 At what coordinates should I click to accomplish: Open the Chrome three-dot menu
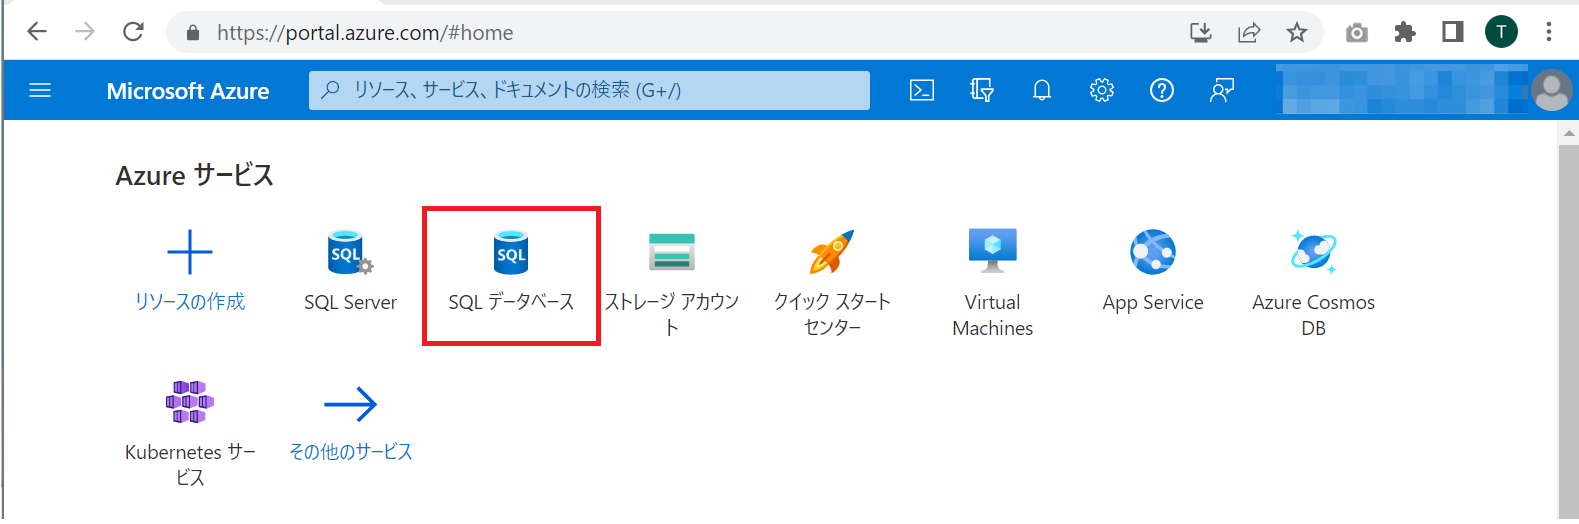pos(1549,32)
